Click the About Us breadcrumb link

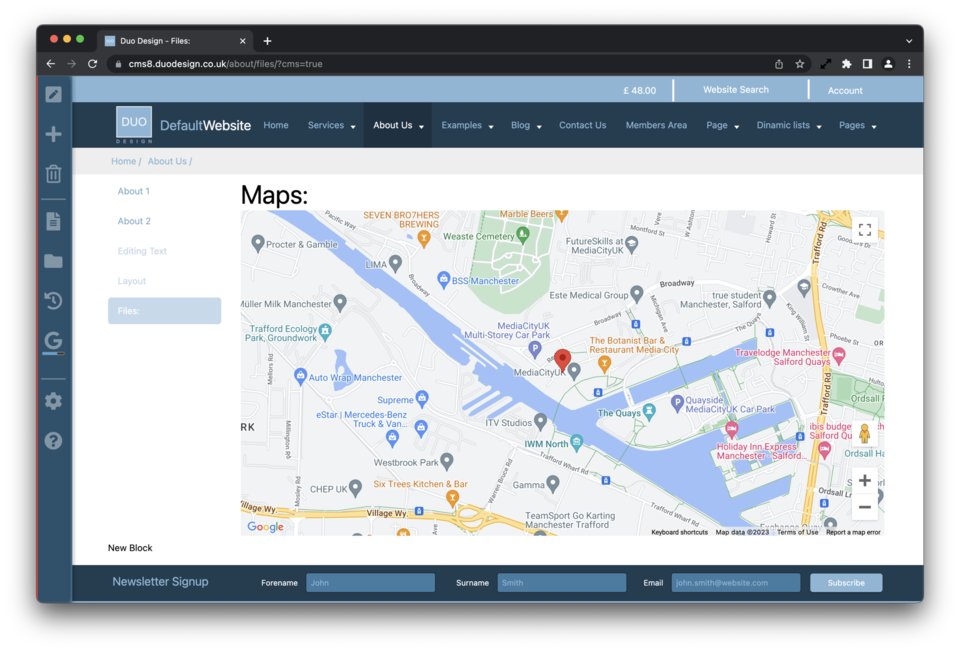pyautogui.click(x=167, y=161)
